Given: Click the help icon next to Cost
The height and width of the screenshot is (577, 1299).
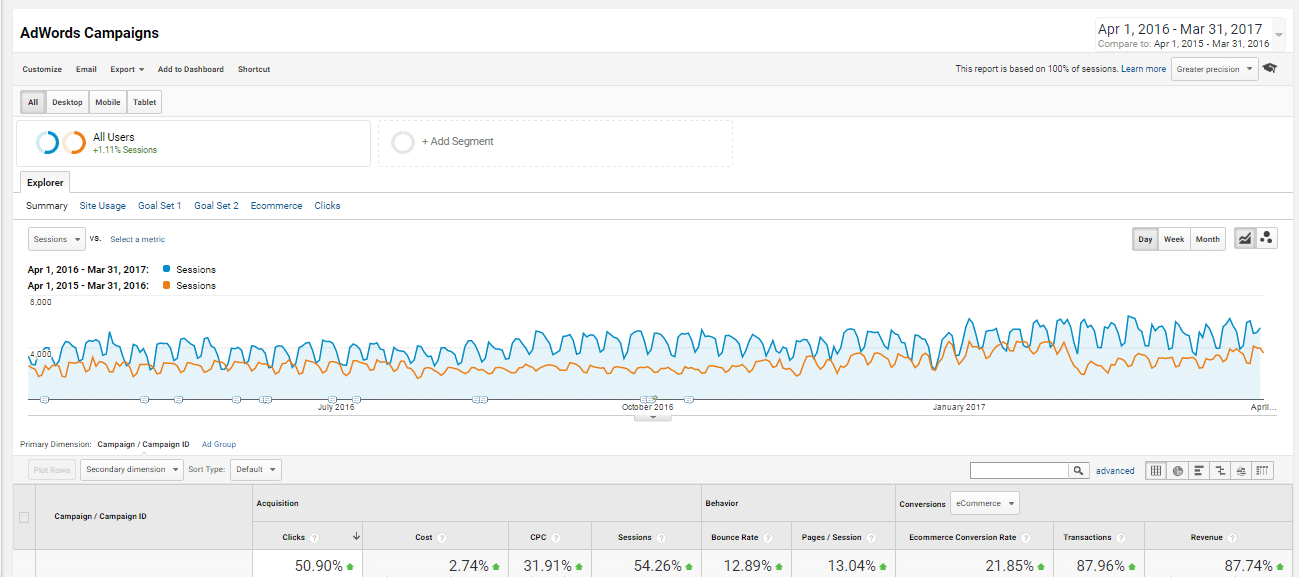Looking at the screenshot, I should point(443,538).
